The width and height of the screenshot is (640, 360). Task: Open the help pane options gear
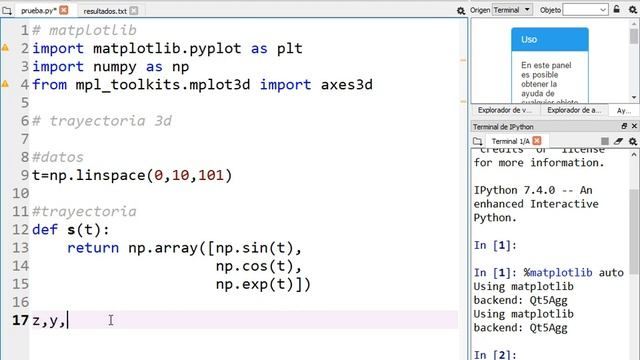coord(633,9)
